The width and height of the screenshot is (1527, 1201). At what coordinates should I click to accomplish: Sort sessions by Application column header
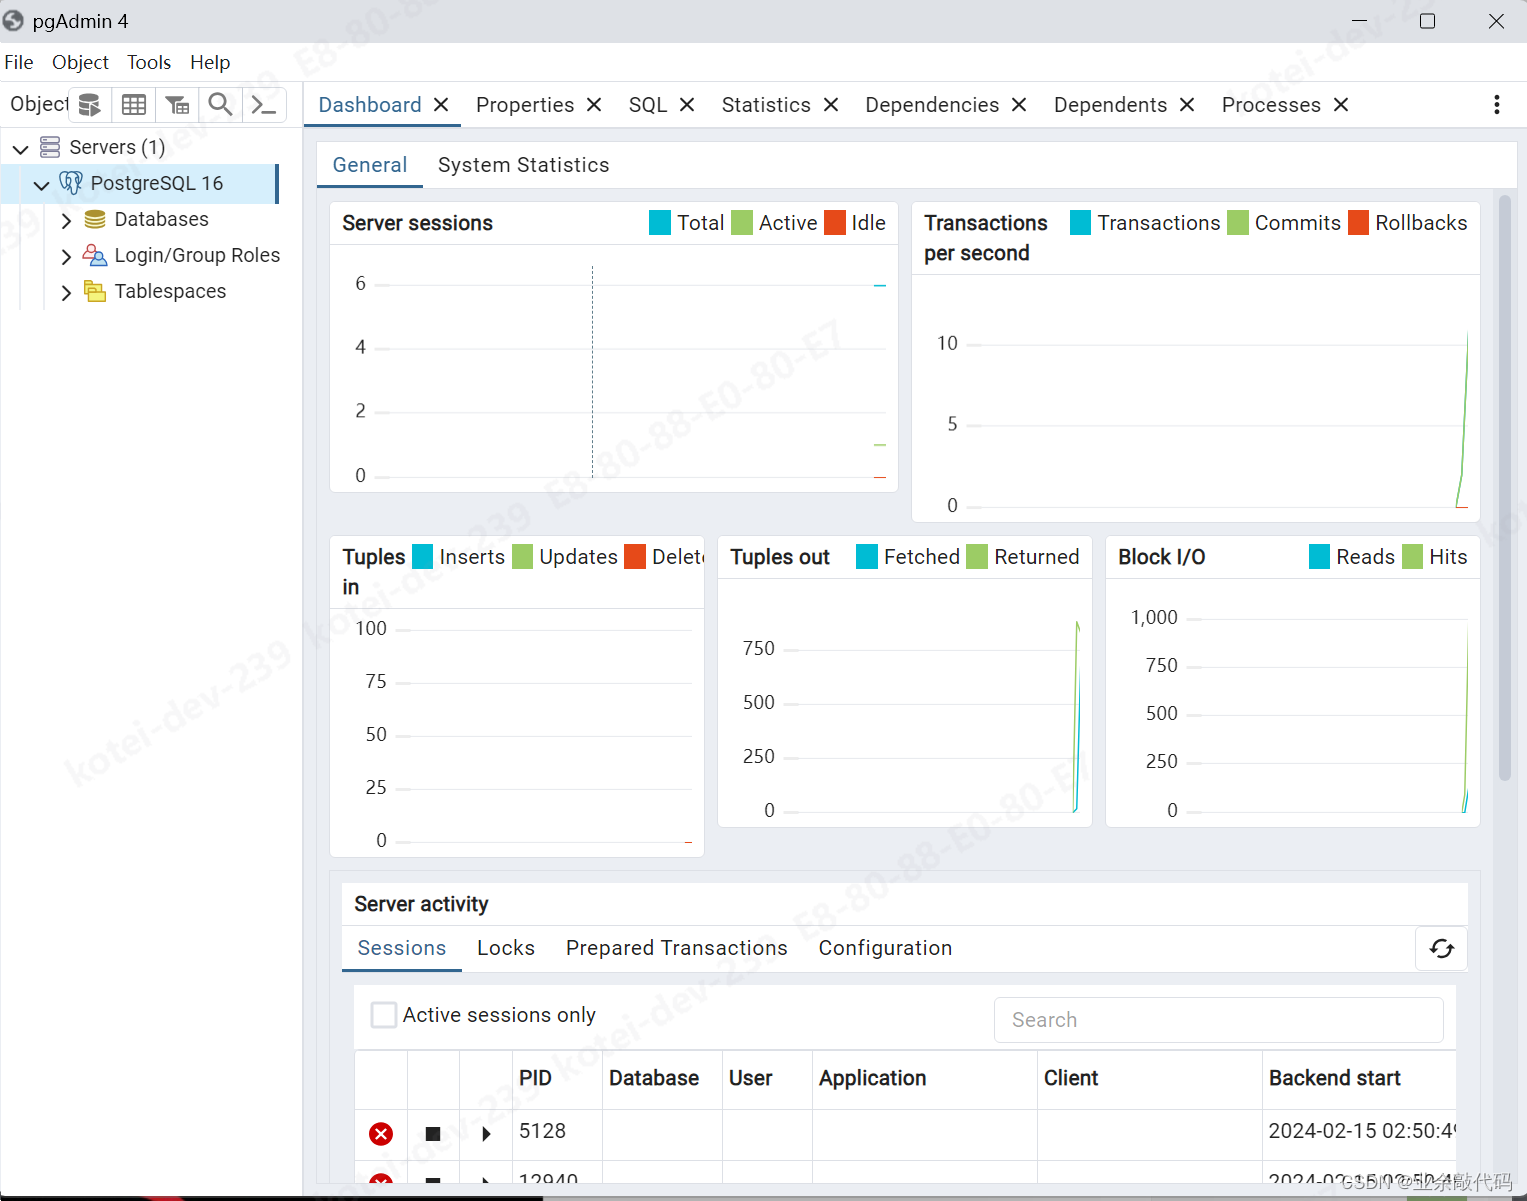click(872, 1078)
